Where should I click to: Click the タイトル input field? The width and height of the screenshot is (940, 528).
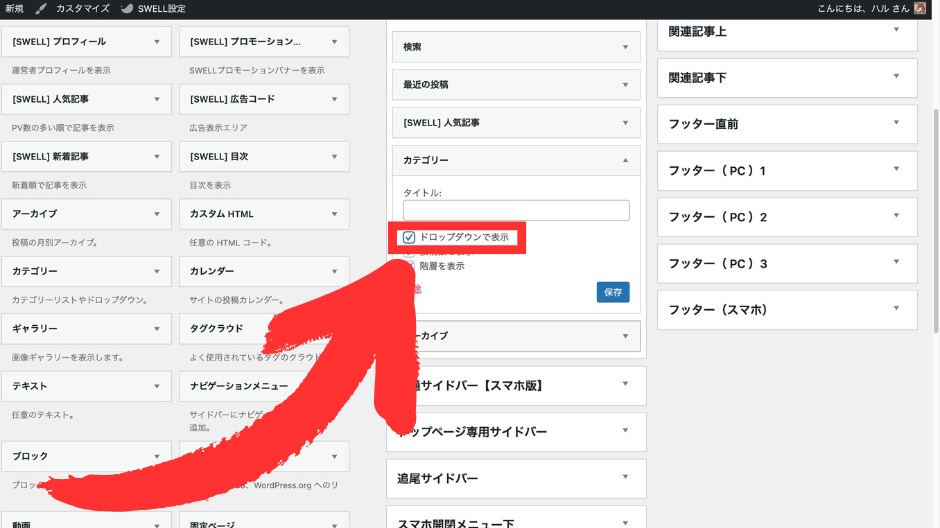(x=516, y=210)
